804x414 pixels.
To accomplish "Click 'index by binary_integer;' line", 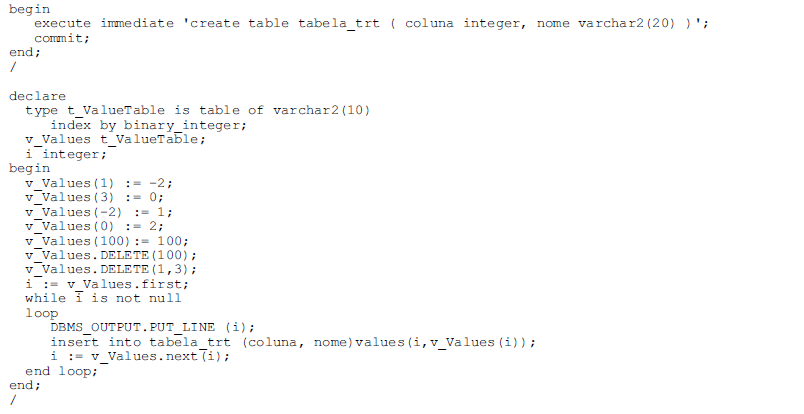I will (148, 125).
